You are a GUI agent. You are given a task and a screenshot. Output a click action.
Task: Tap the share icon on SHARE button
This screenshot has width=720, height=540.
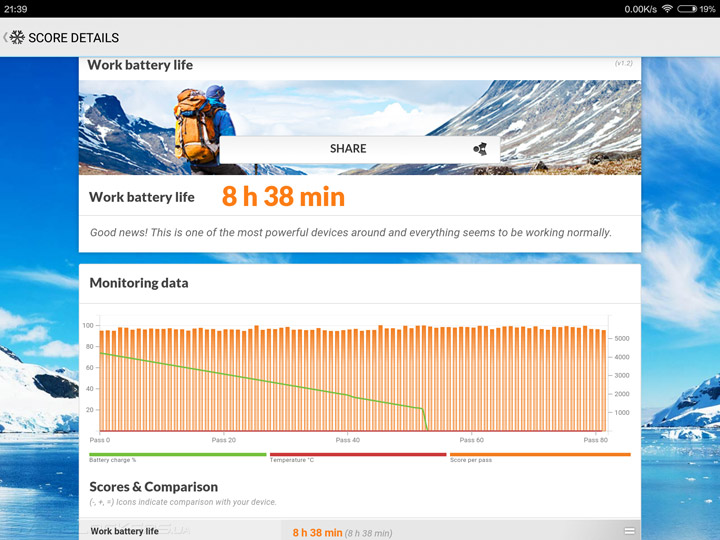(x=480, y=149)
